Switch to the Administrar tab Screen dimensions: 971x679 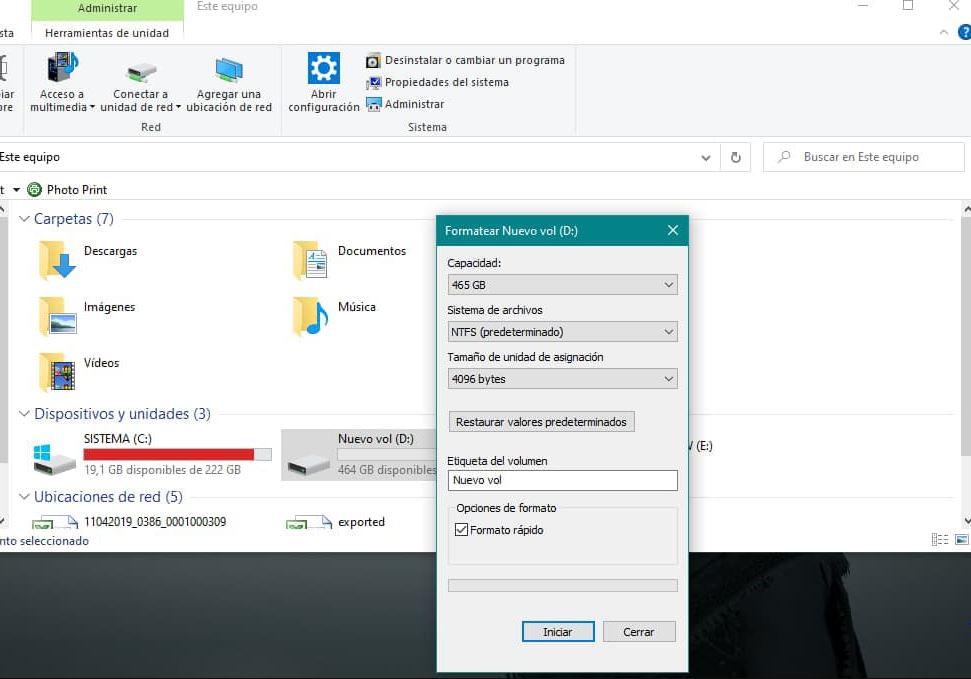[108, 9]
